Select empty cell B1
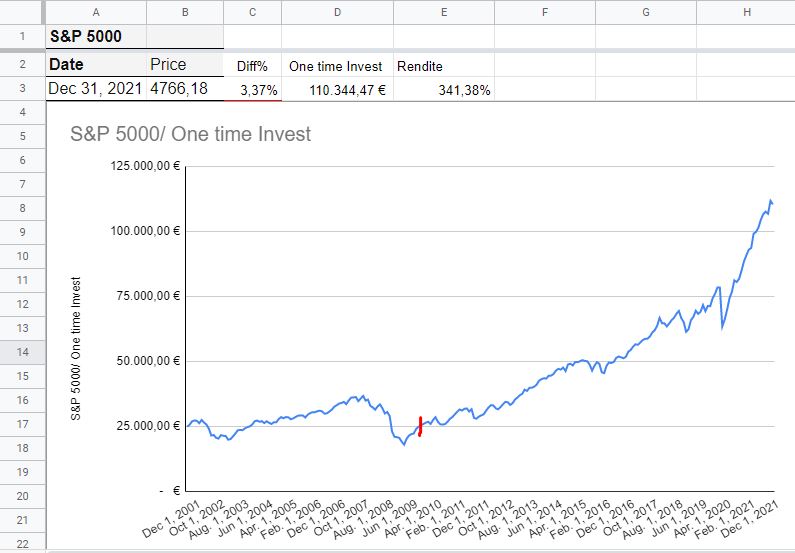The width and height of the screenshot is (795, 553). pyautogui.click(x=185, y=36)
